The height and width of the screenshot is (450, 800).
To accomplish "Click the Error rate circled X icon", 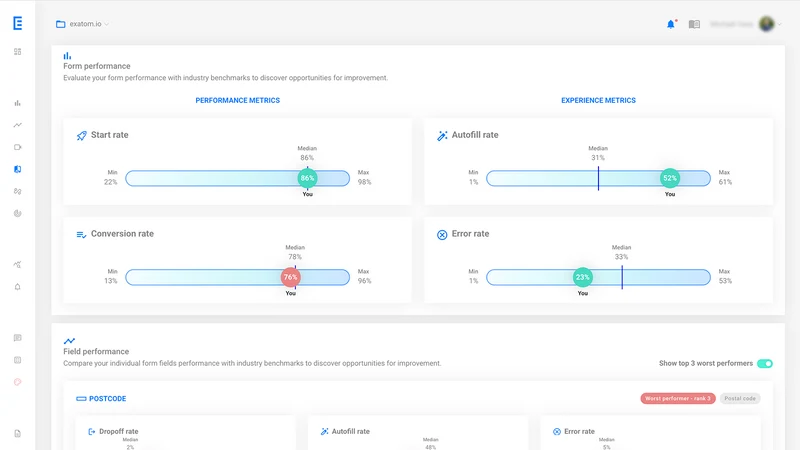I will click(x=442, y=235).
